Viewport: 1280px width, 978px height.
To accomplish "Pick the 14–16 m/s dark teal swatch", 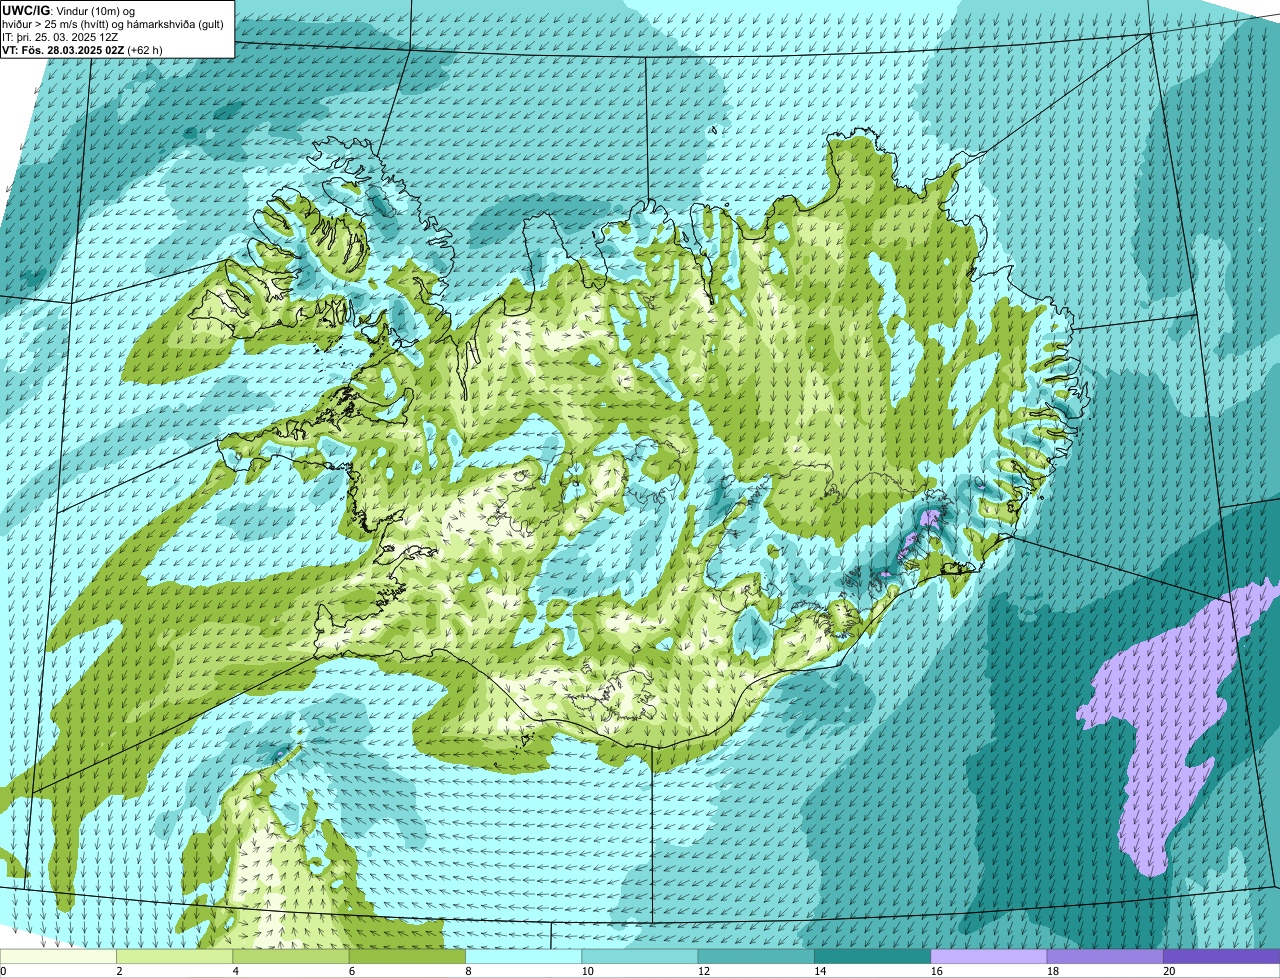I will coord(872,956).
